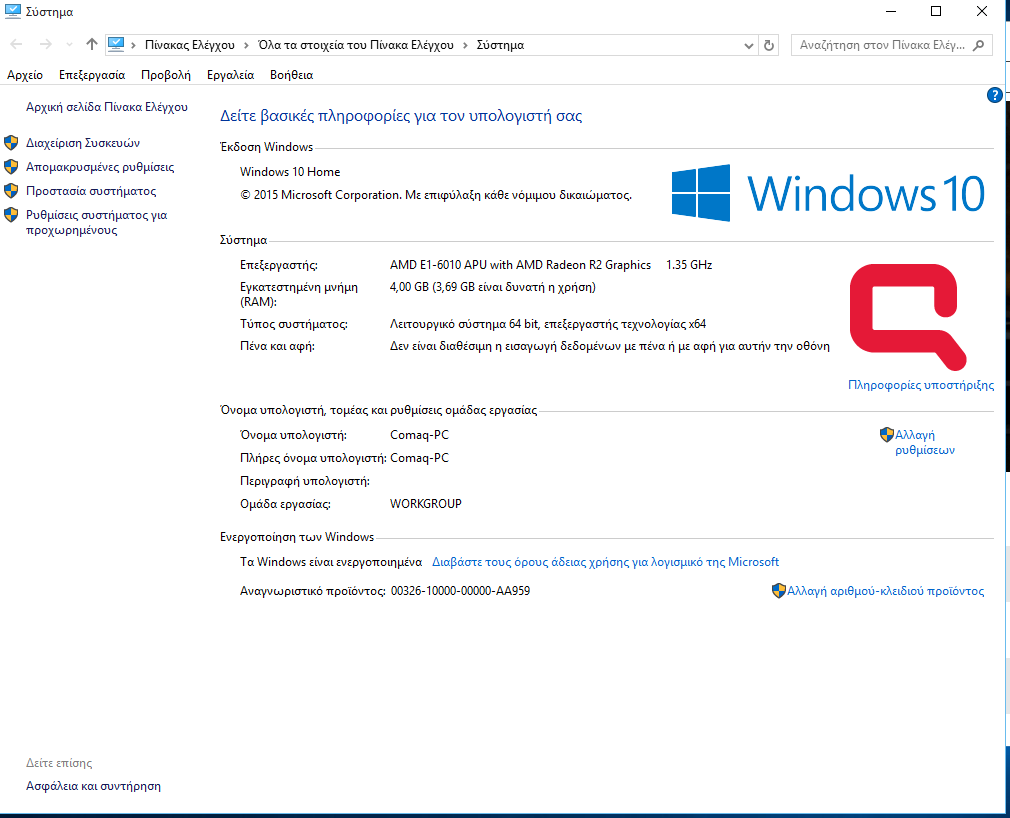Image resolution: width=1010 pixels, height=818 pixels.
Task: Click shield icon next to Αλλαγή αριθμού-κλειδιού προϊόντος
Action: (x=779, y=591)
